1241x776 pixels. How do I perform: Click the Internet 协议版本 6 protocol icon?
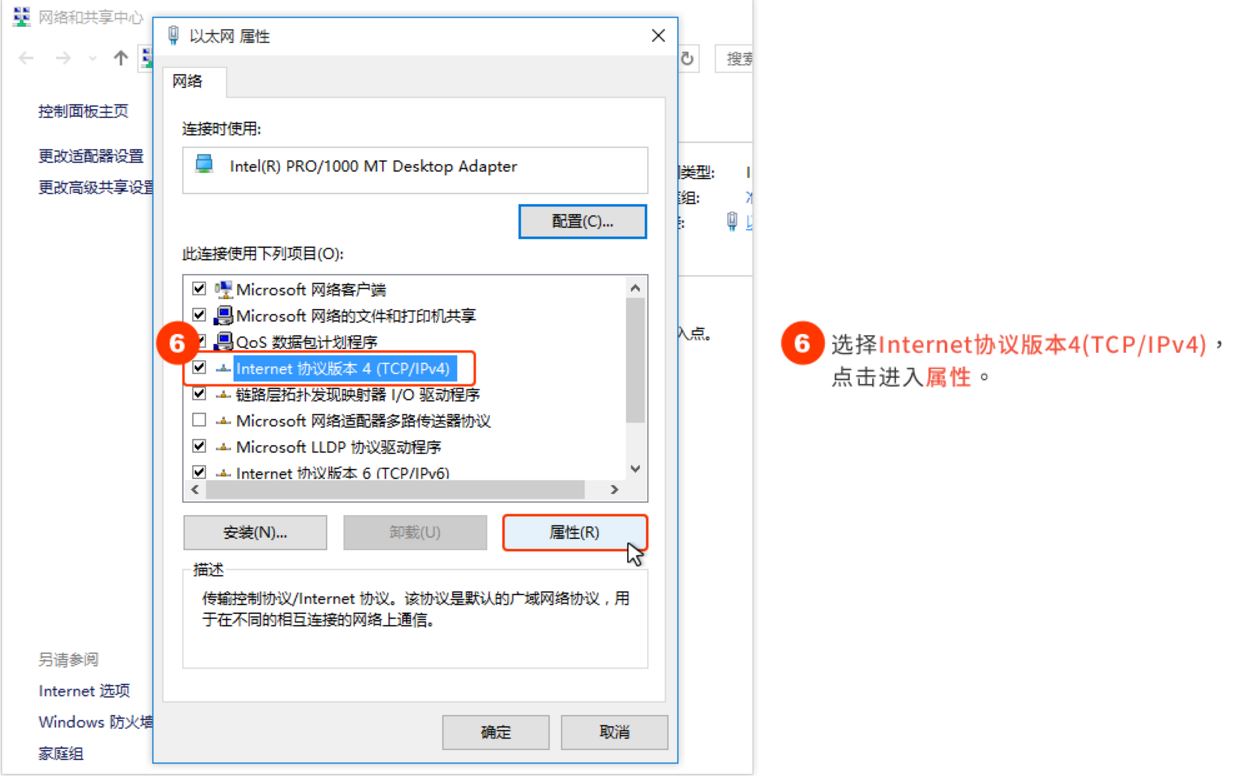pos(223,472)
